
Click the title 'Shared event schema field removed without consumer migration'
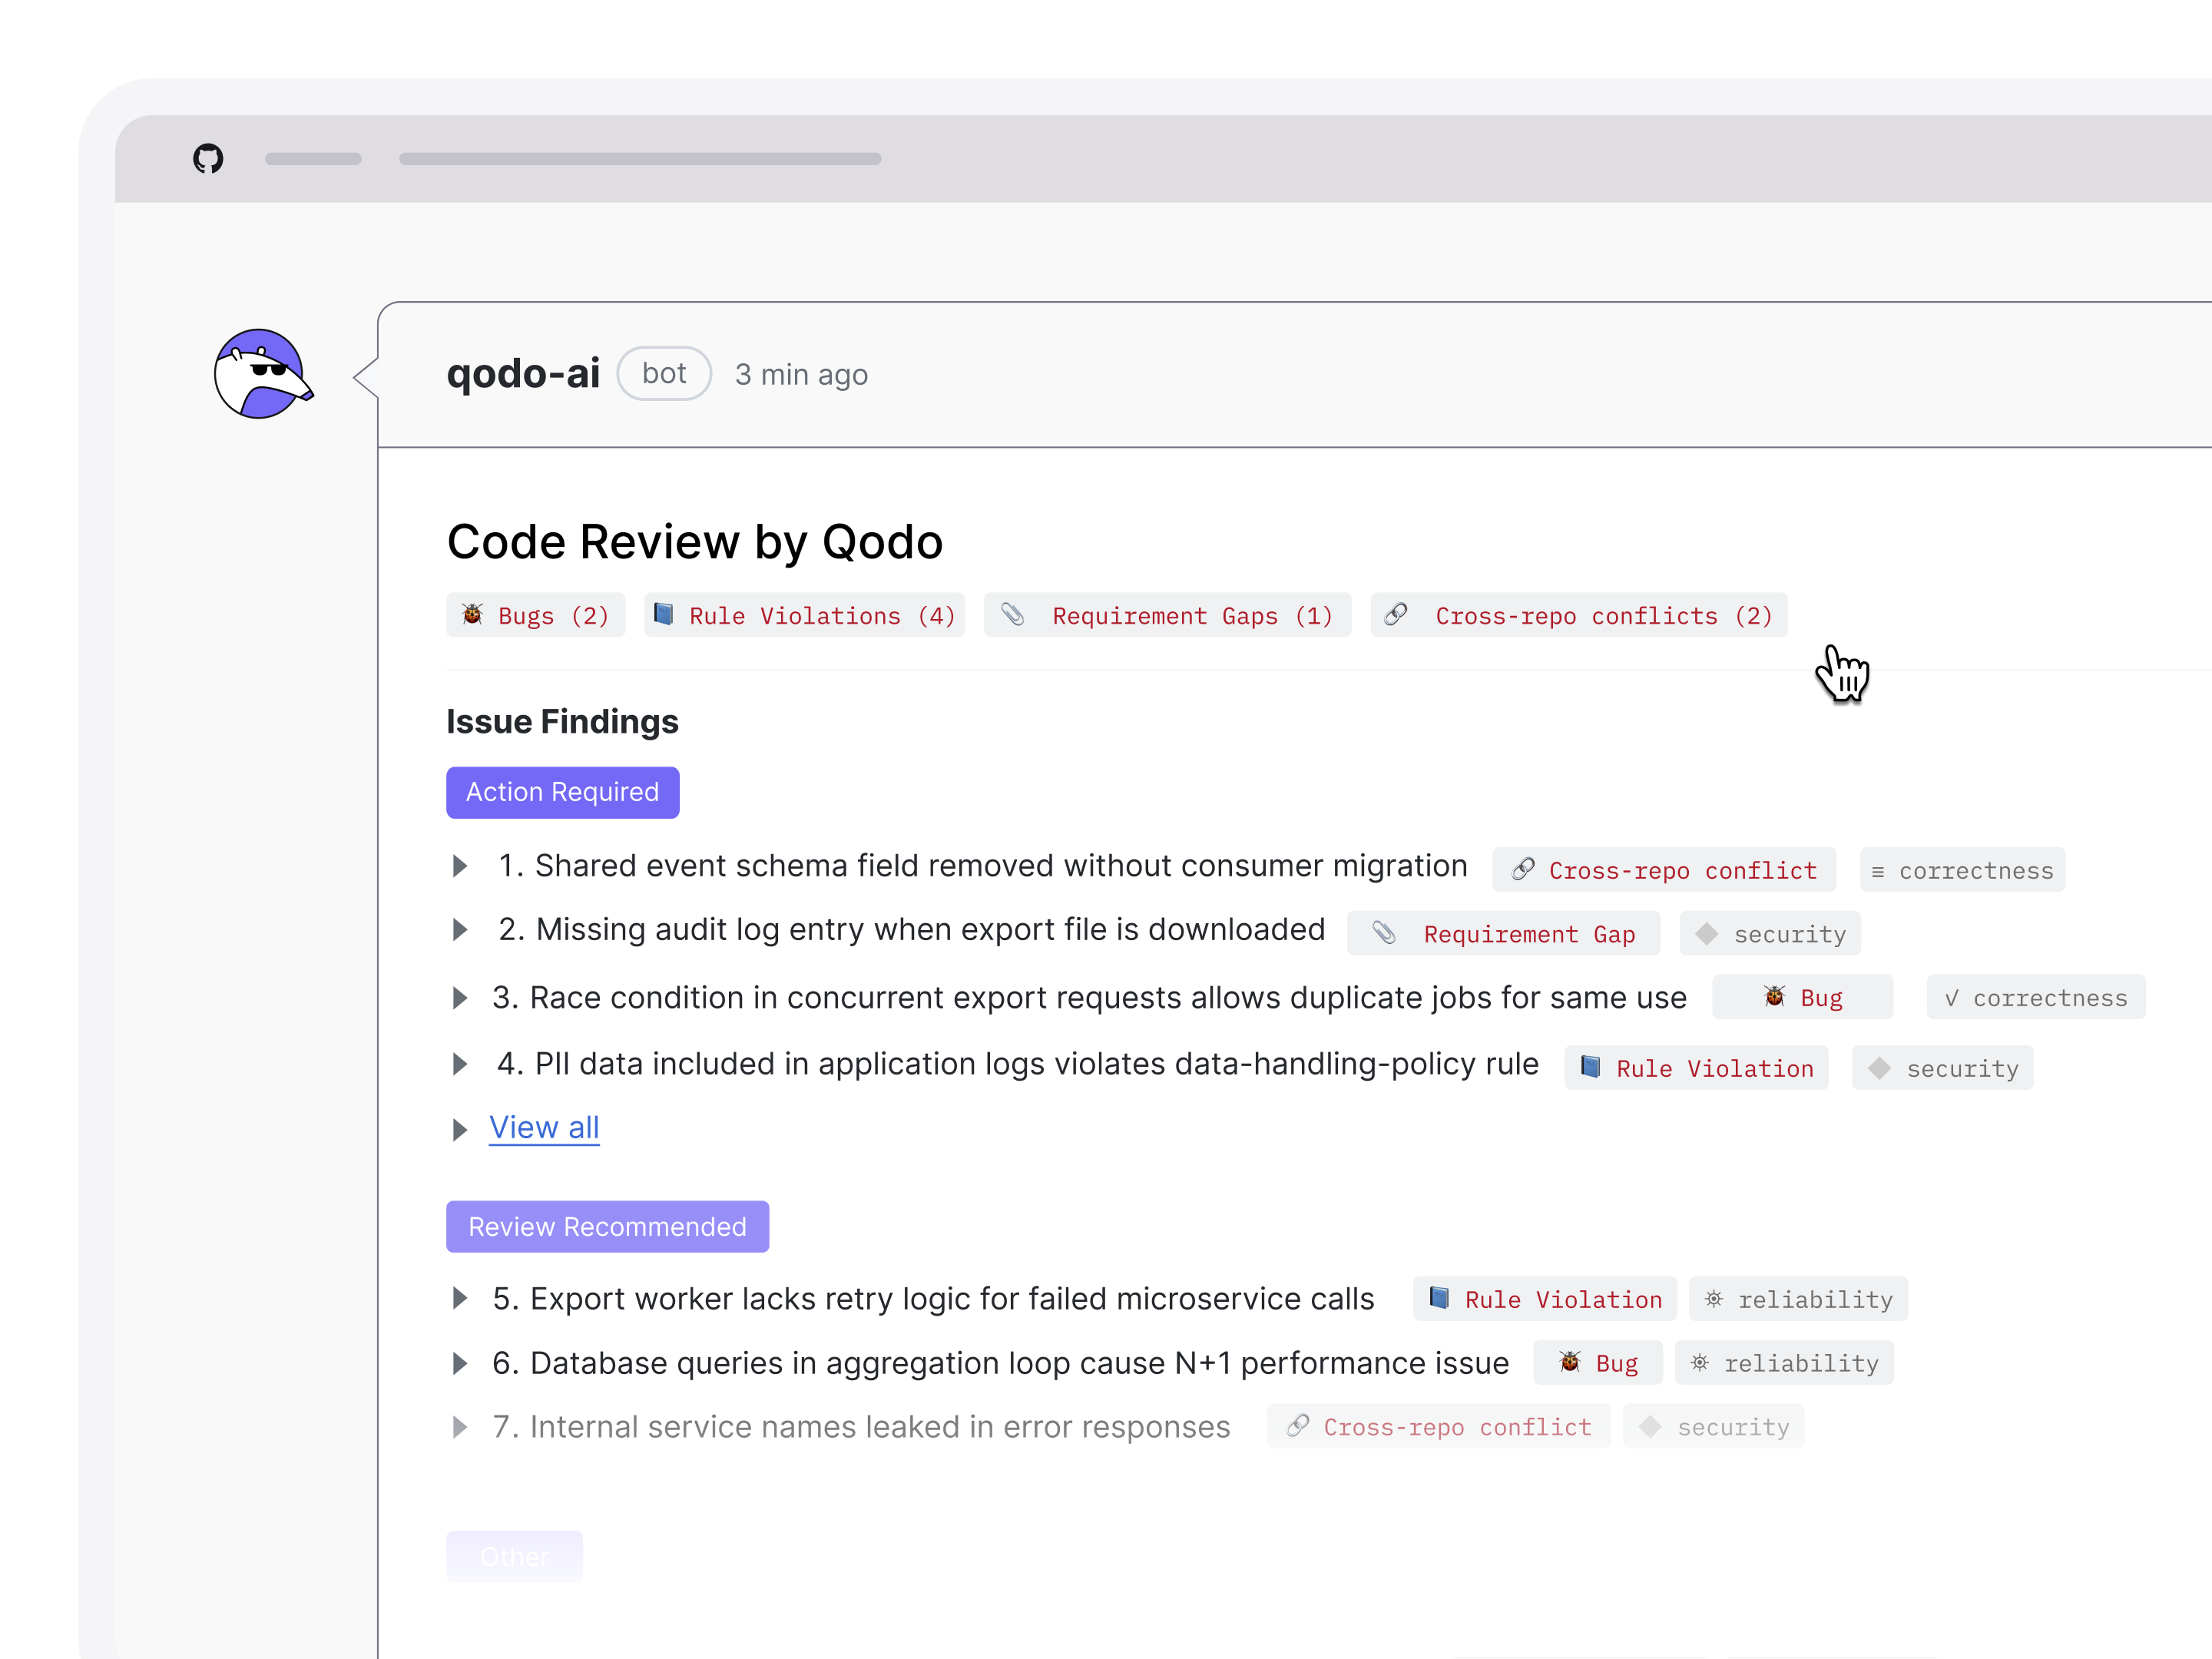coord(1001,866)
